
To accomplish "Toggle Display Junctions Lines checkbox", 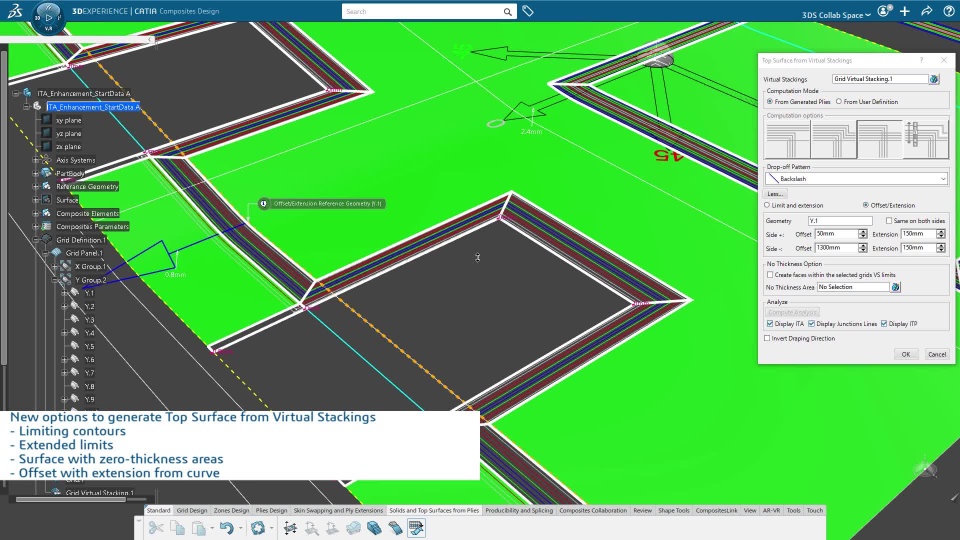I will (x=811, y=324).
